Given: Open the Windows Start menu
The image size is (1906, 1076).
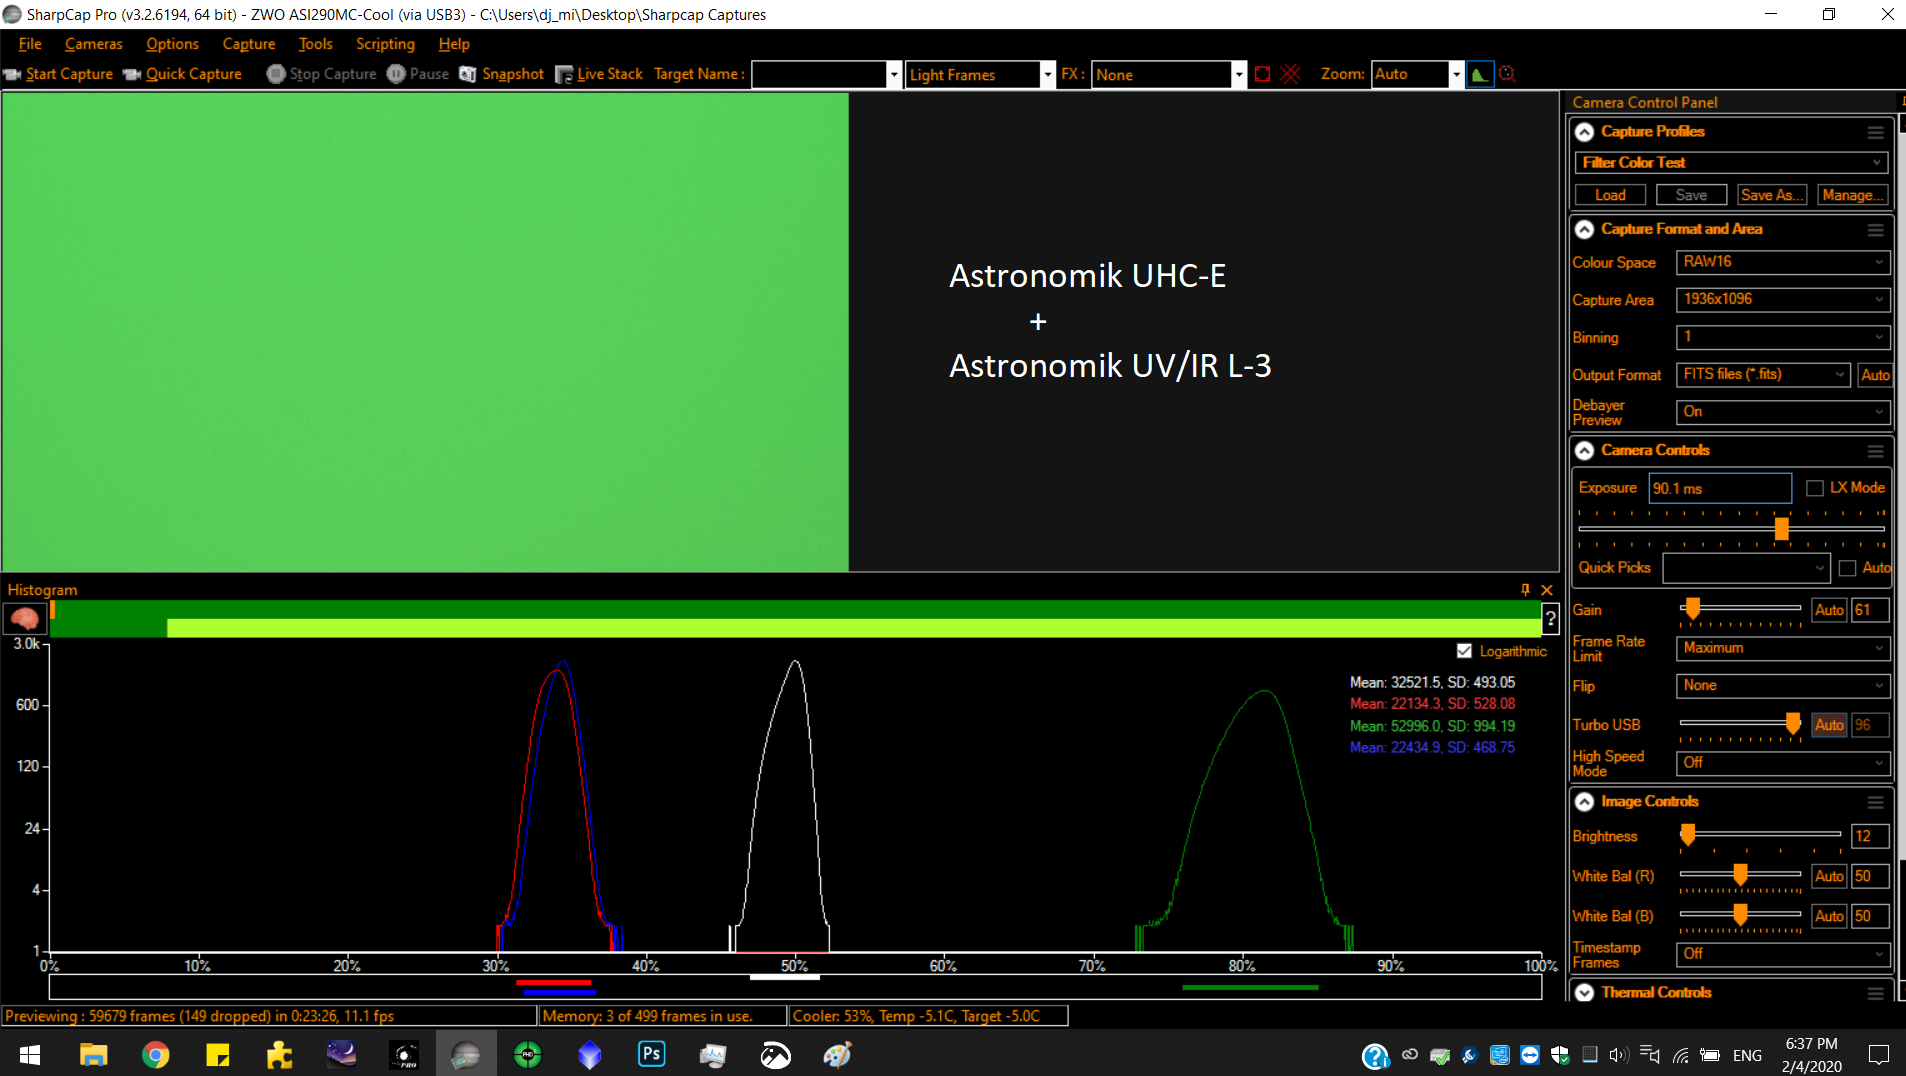Looking at the screenshot, I should tap(30, 1054).
